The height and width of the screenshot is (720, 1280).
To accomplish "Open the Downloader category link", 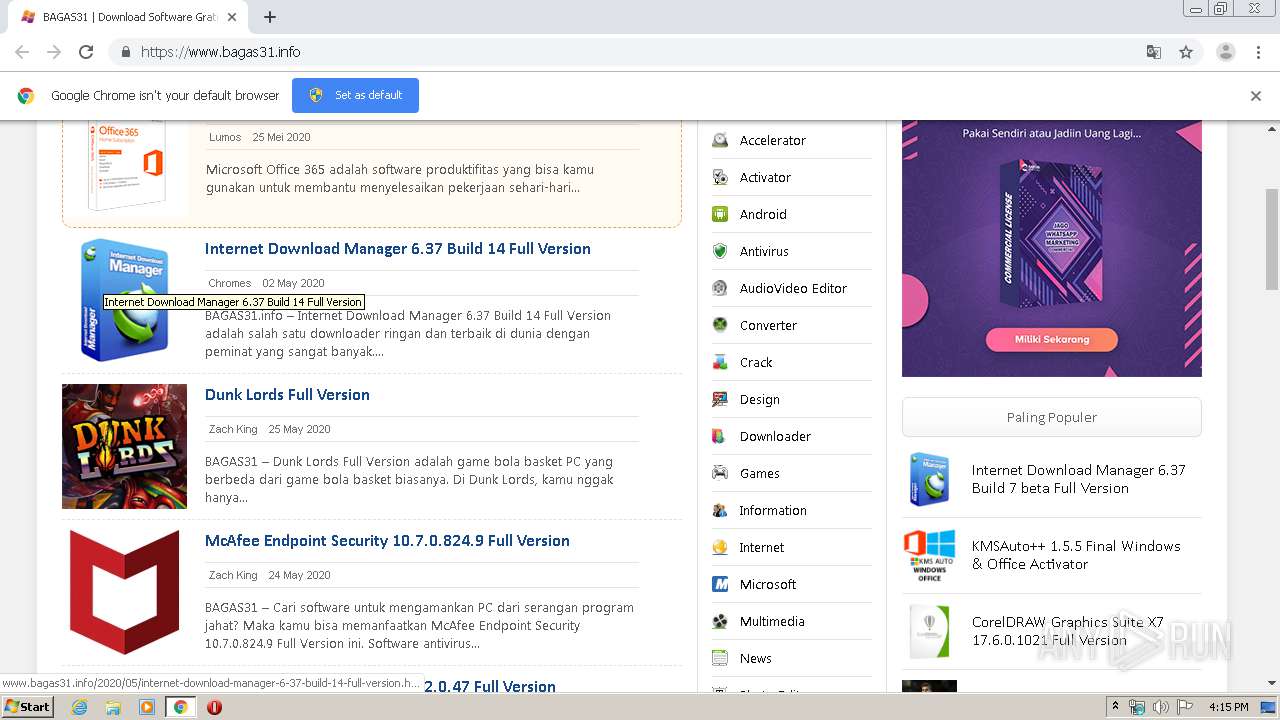I will click(775, 437).
